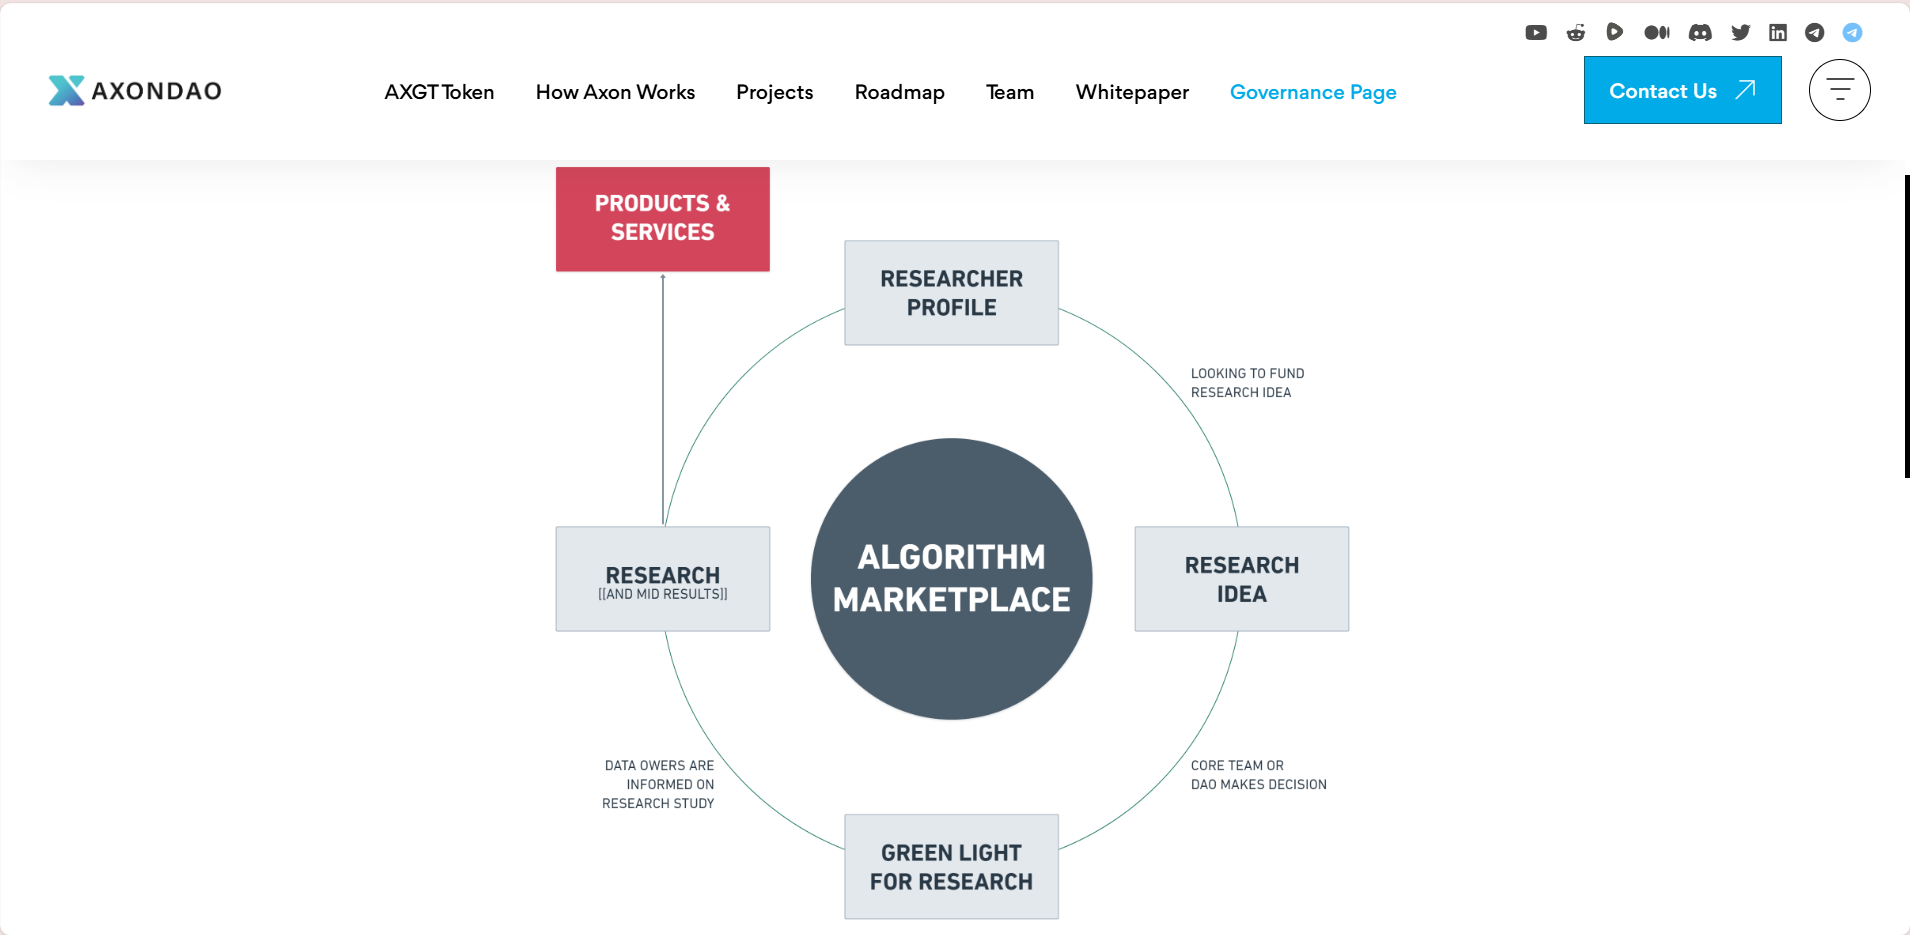The width and height of the screenshot is (1910, 935).
Task: Go to How Axon Works
Action: click(x=615, y=92)
